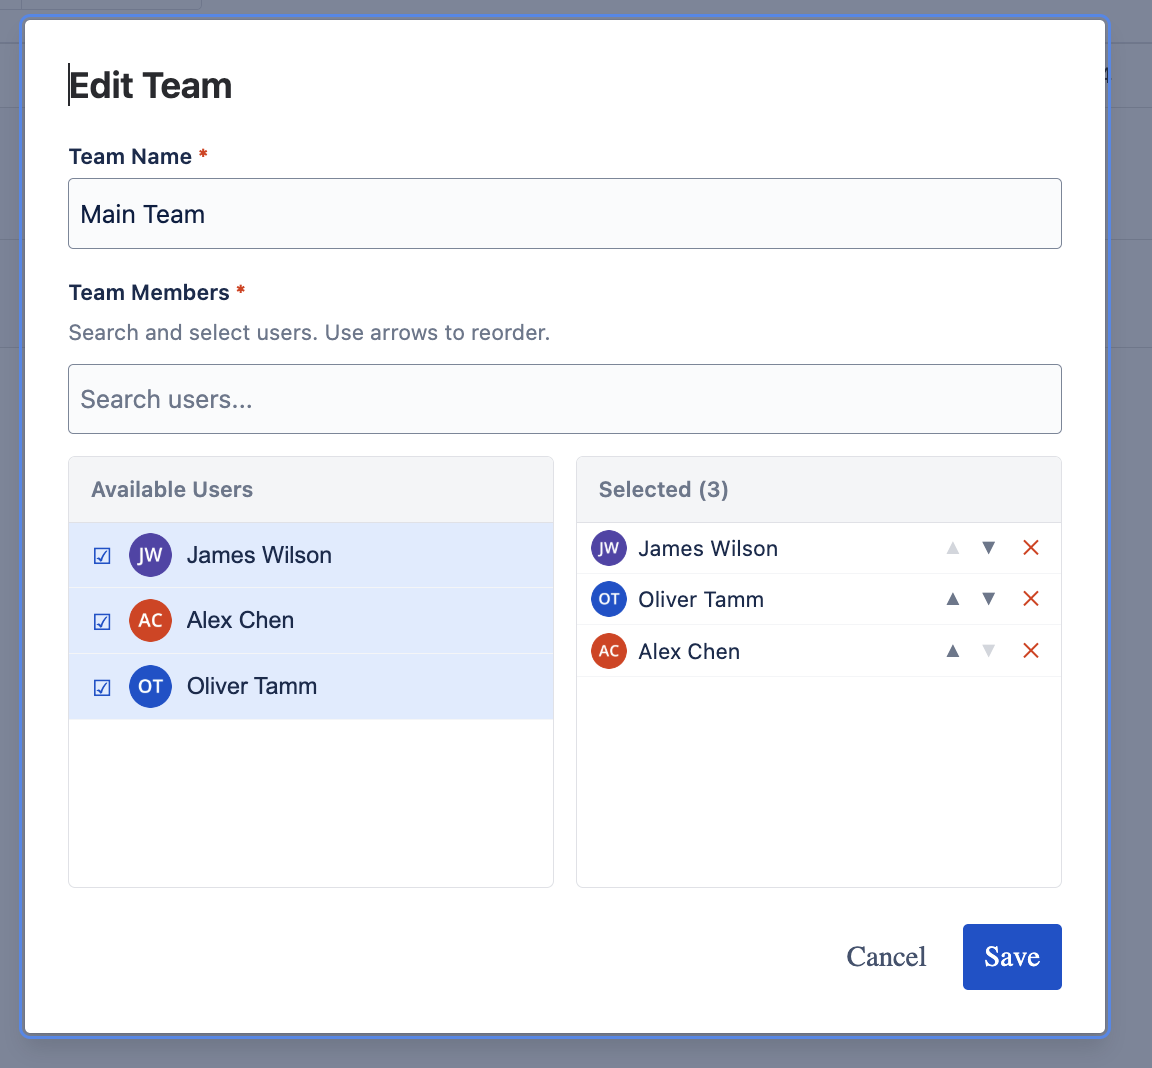This screenshot has width=1152, height=1068.
Task: Click the AC avatar for Alex Chen
Action: click(150, 621)
